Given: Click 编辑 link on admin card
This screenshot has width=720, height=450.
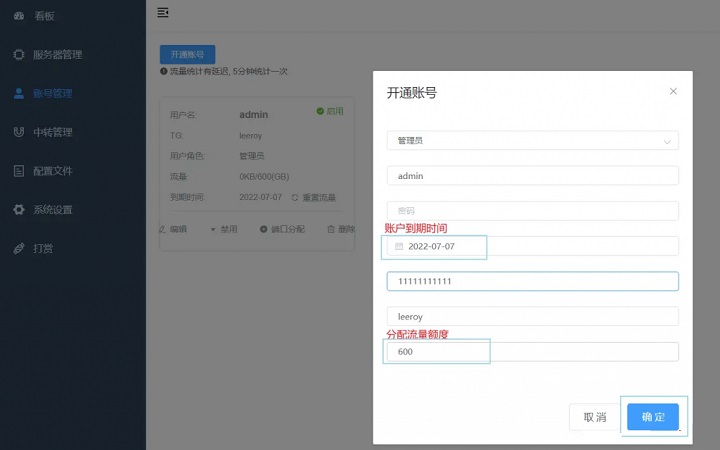Looking at the screenshot, I should tap(178, 229).
